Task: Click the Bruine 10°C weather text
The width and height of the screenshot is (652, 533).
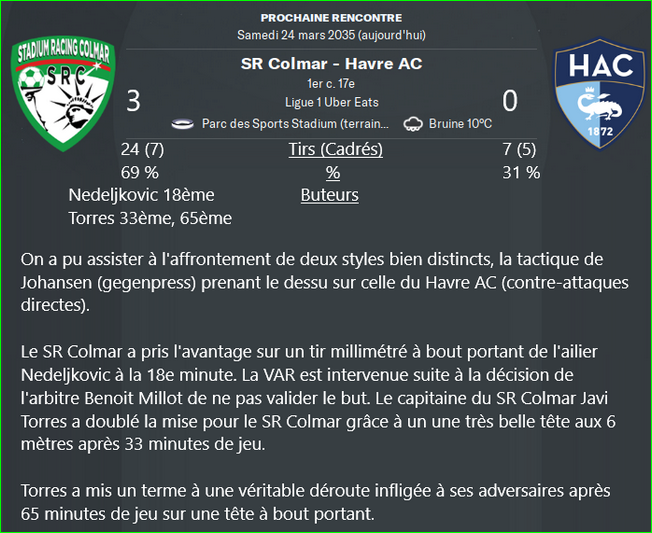Action: 460,124
